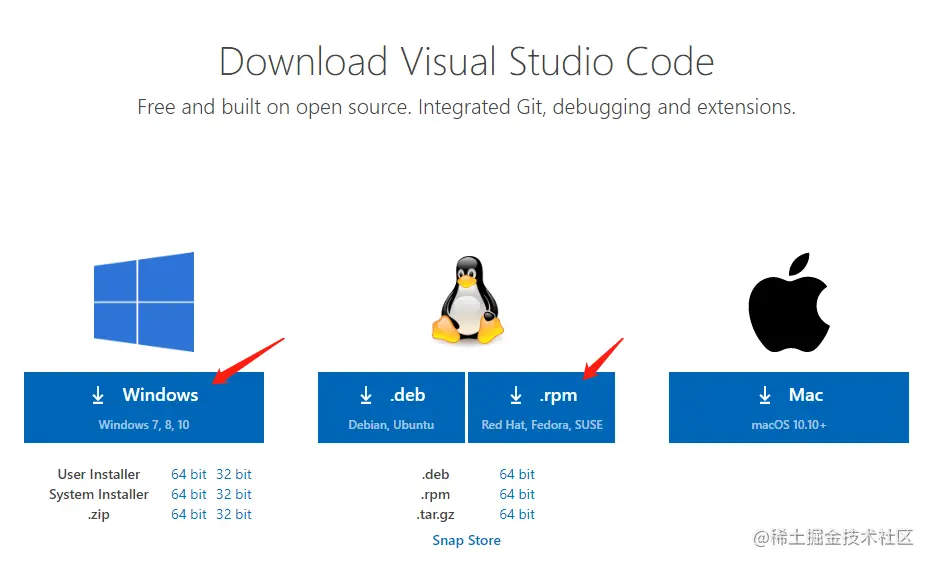The height and width of the screenshot is (565, 931).
Task: Open Windows .zip 64 bit link
Action: pyautogui.click(x=189, y=514)
